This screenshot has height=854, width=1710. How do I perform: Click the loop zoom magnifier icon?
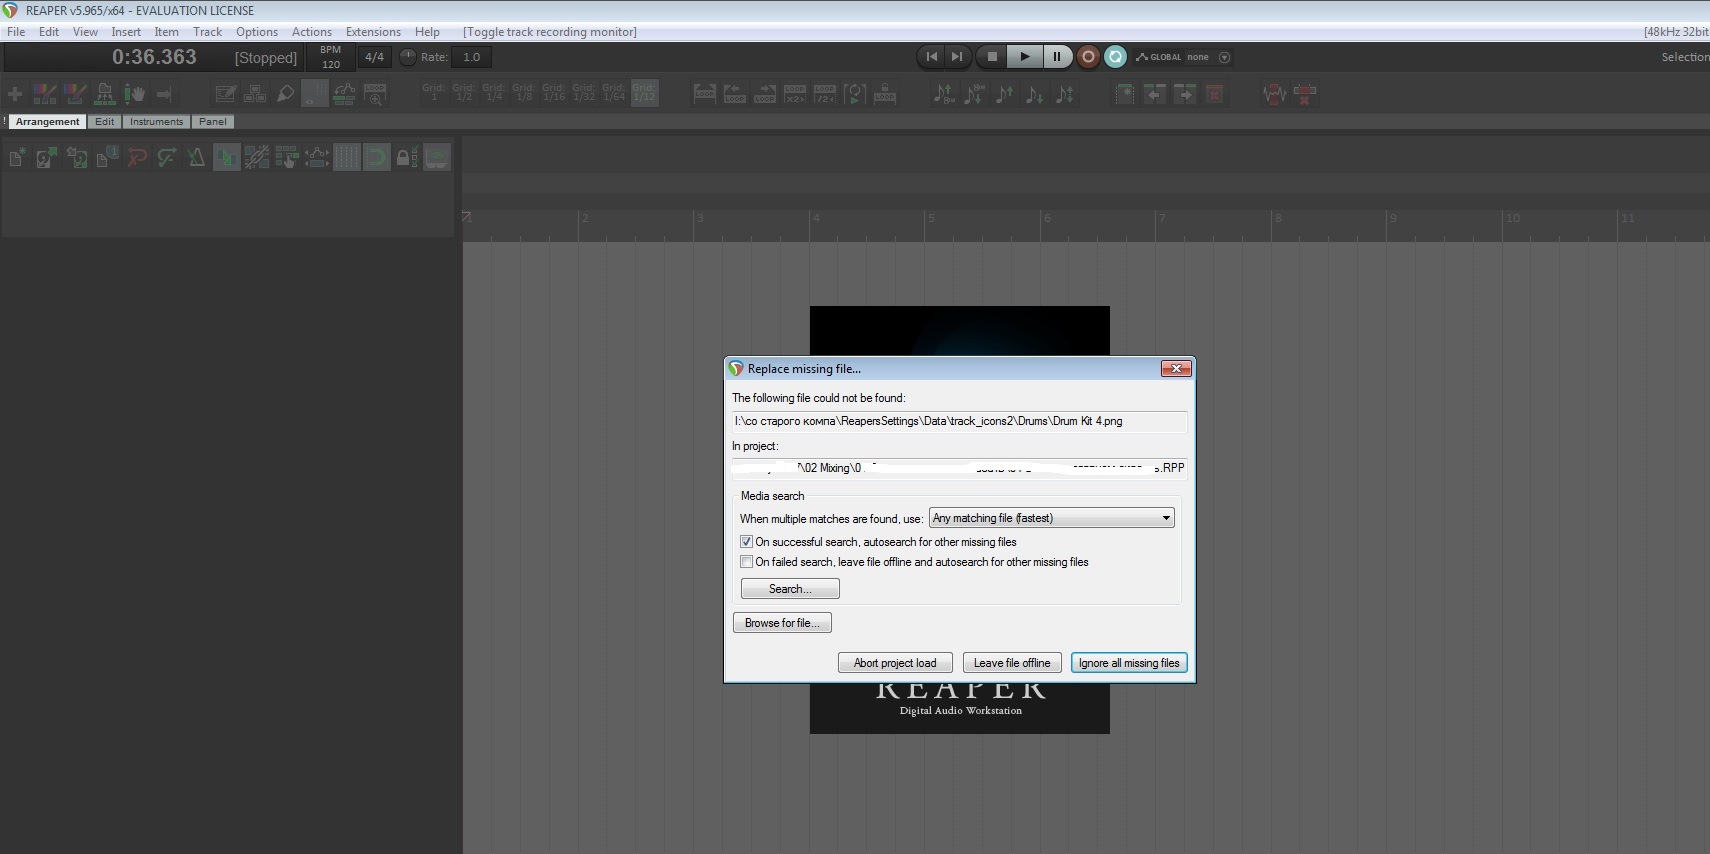(x=375, y=94)
